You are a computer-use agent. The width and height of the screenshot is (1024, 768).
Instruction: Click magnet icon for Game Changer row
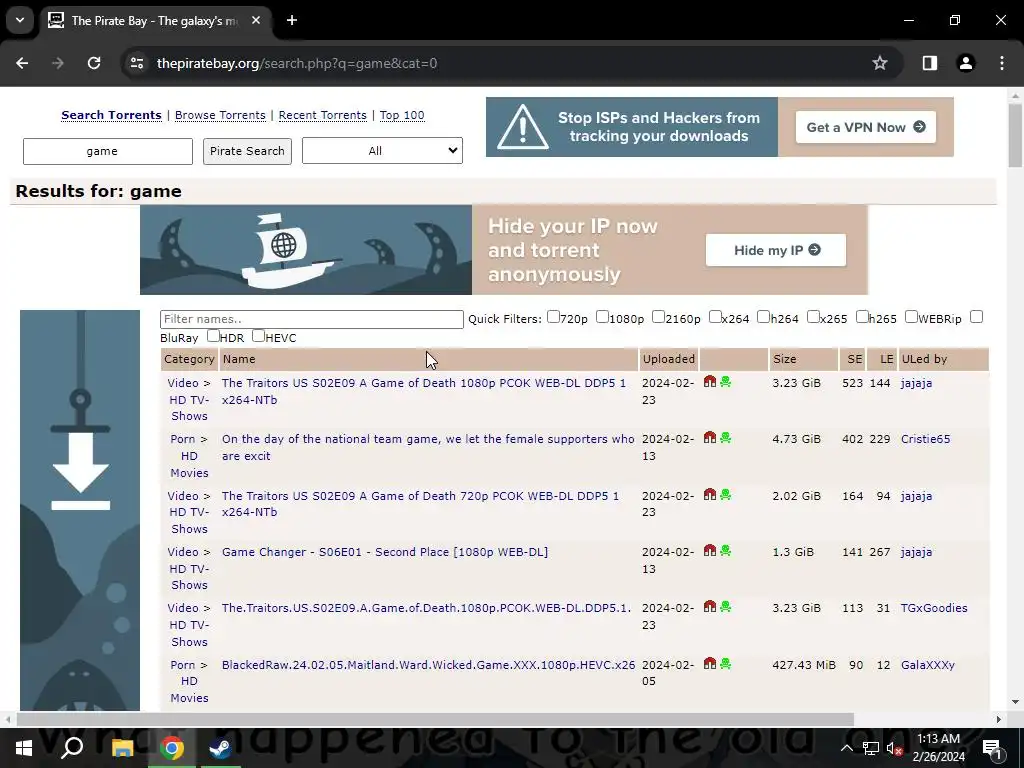(710, 551)
